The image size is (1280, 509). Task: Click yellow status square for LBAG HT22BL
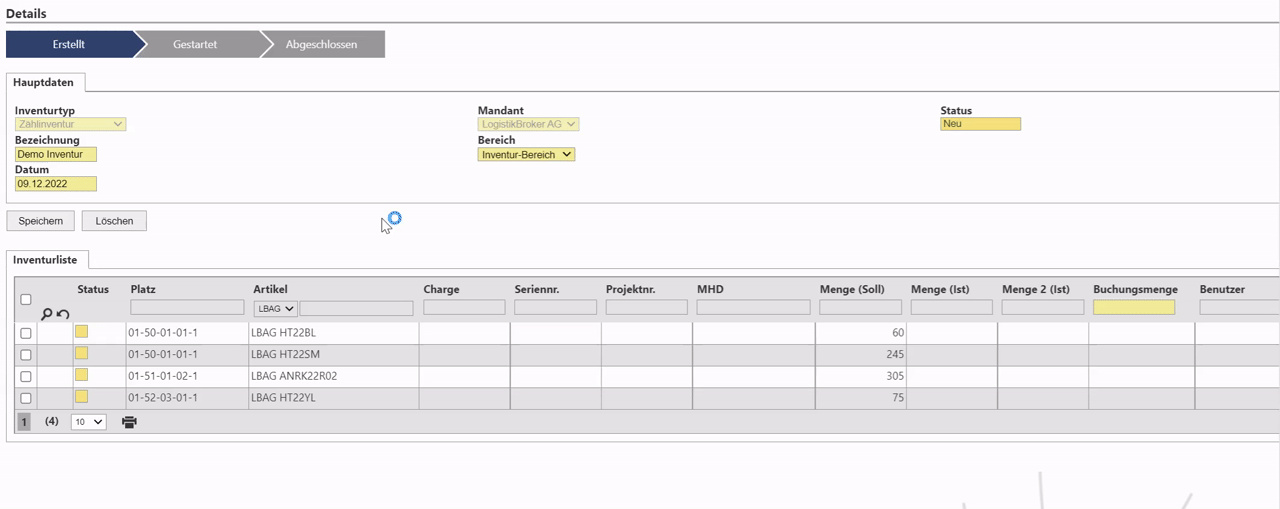(82, 331)
